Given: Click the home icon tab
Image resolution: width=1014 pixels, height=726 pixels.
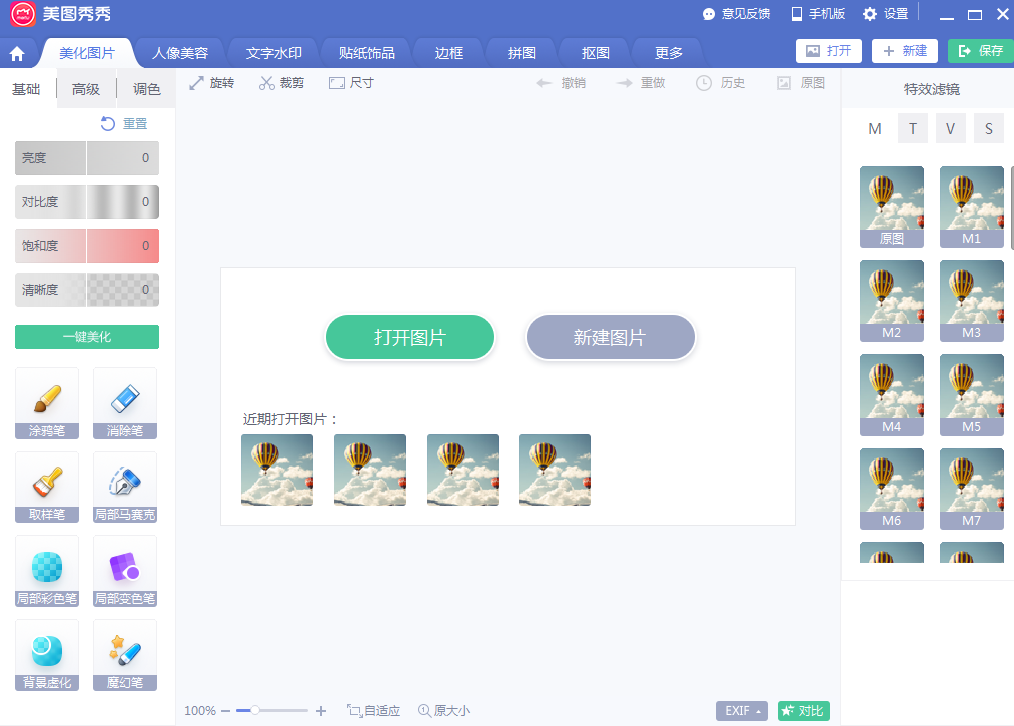Looking at the screenshot, I should (17, 53).
